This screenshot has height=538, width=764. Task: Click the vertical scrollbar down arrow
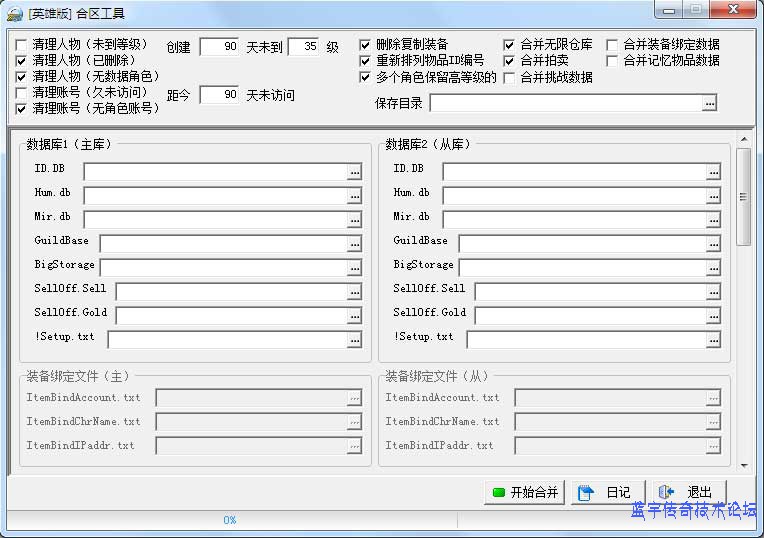click(743, 464)
